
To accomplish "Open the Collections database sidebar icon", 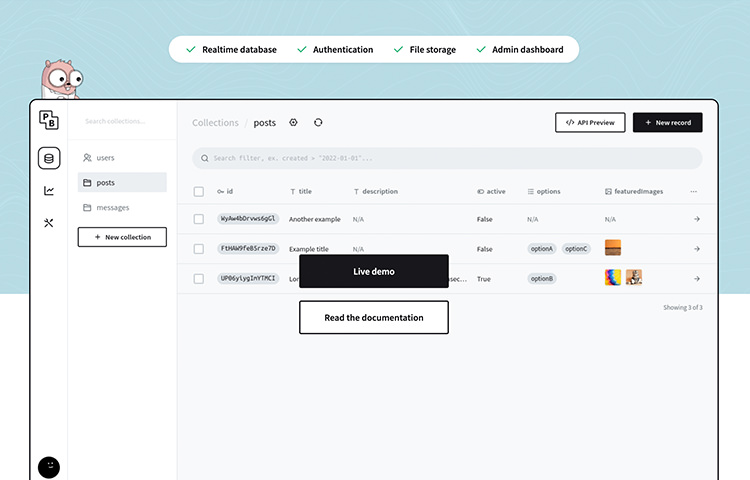I will tap(49, 158).
